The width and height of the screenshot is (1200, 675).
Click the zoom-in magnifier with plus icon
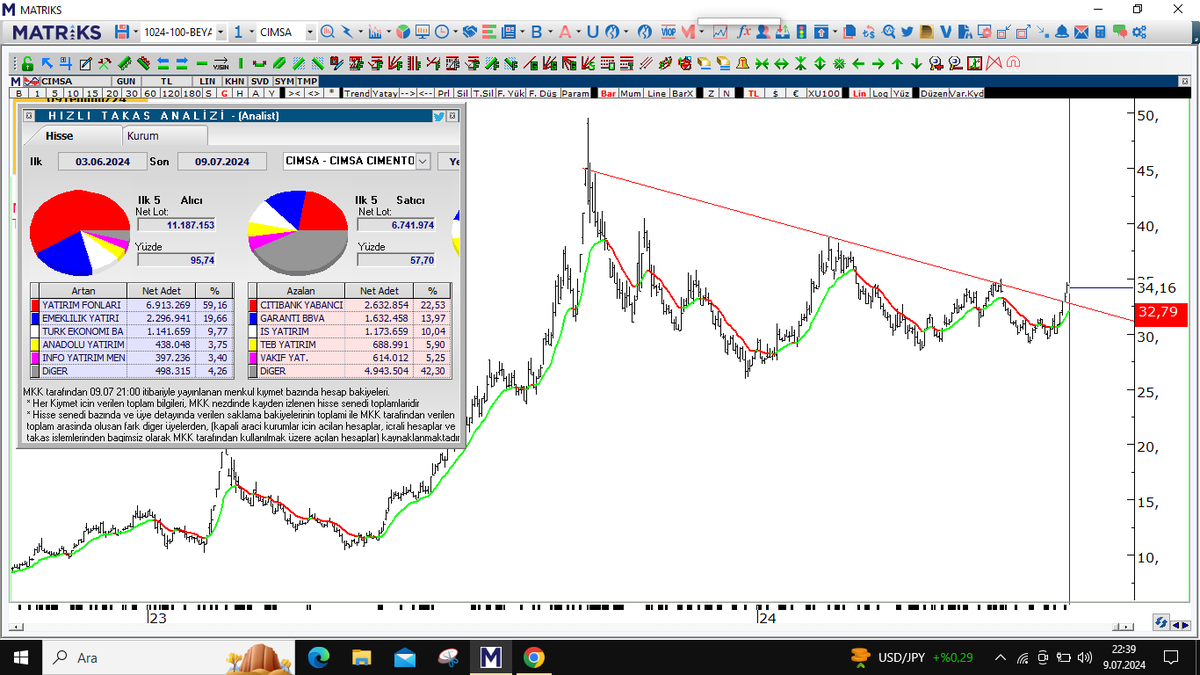coord(935,64)
